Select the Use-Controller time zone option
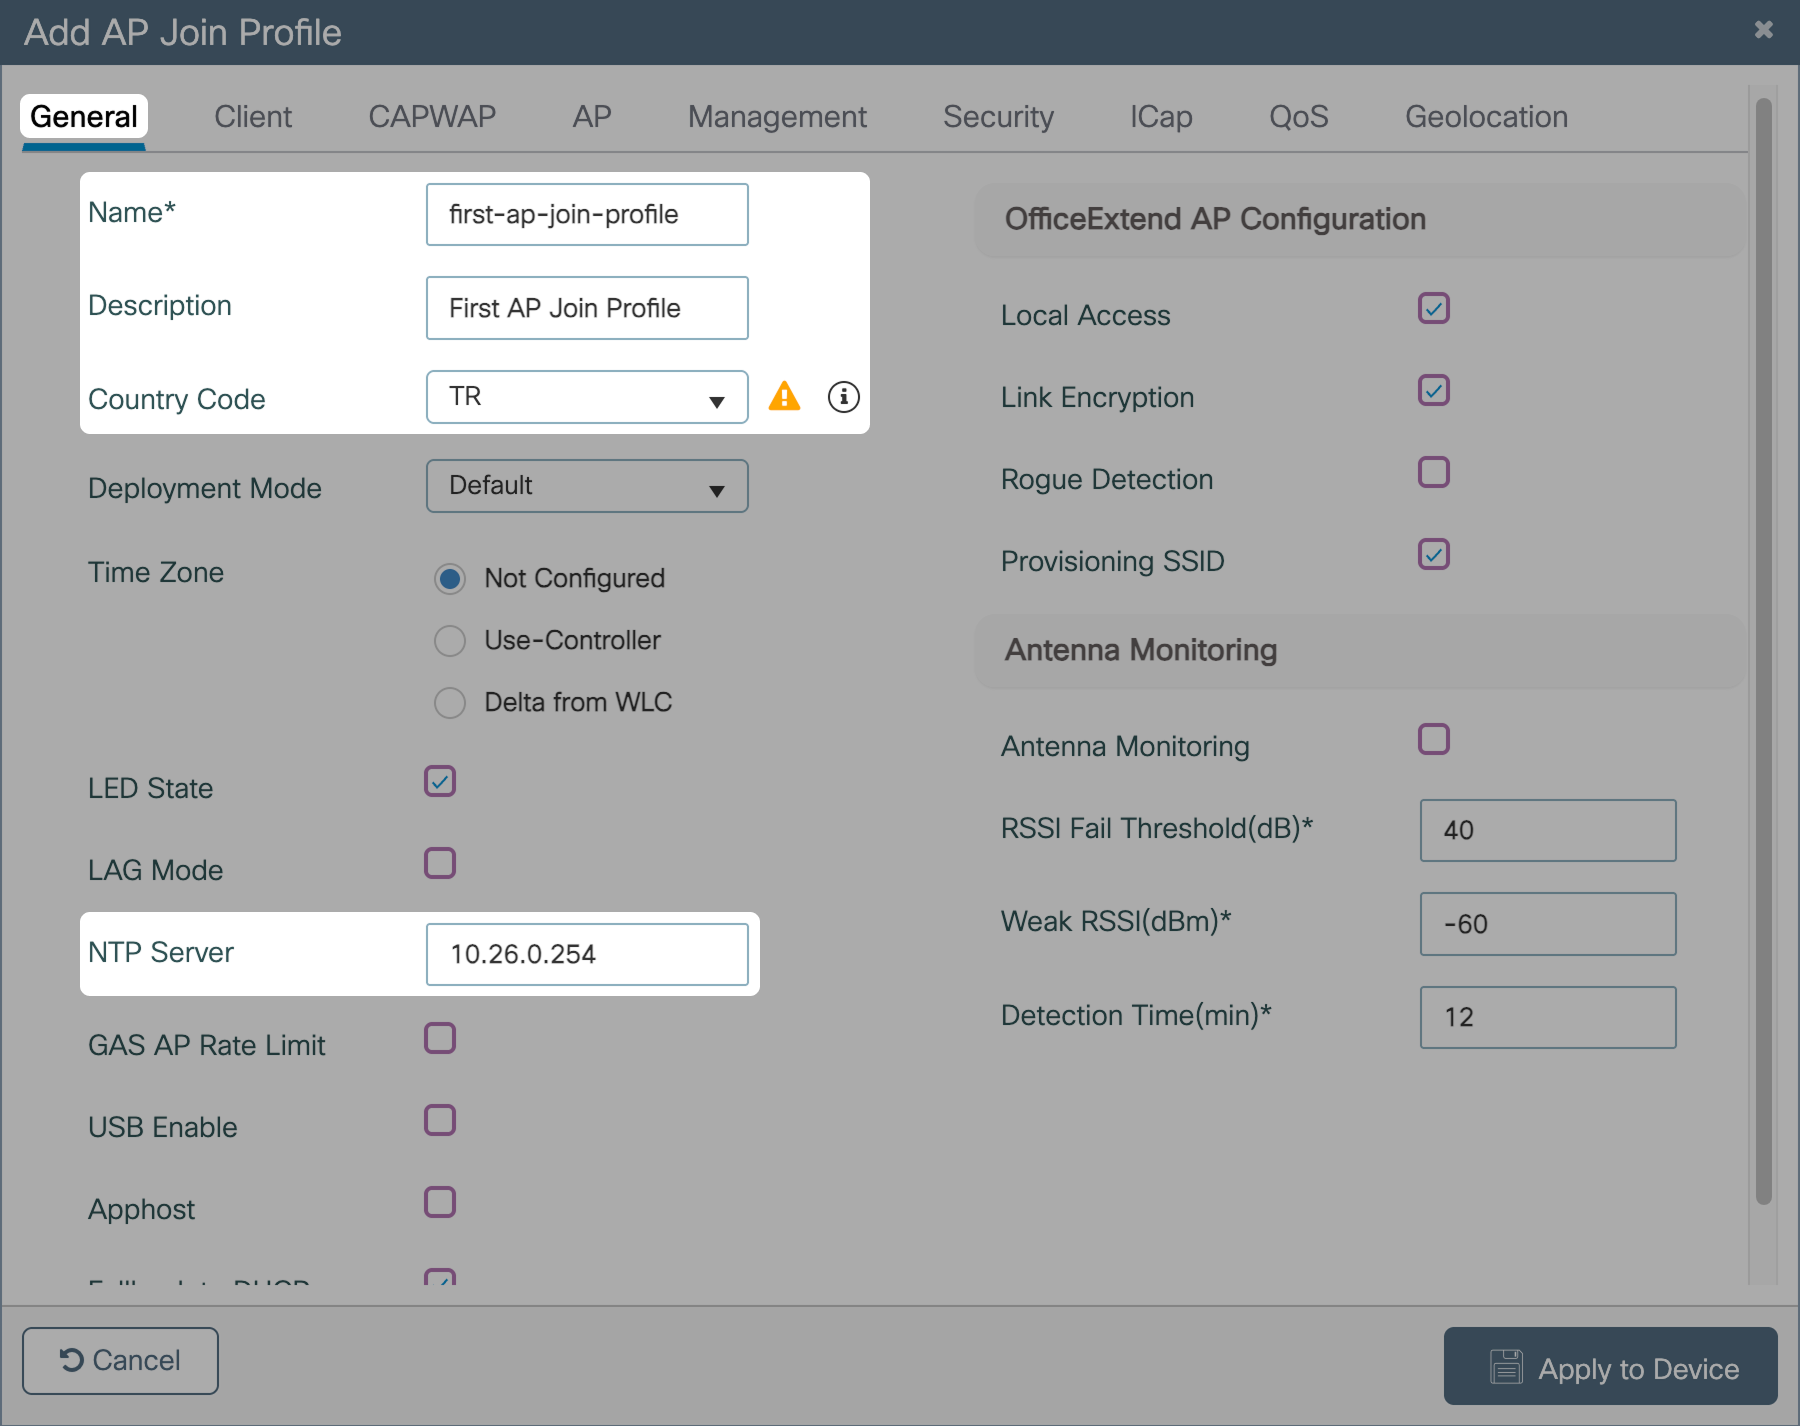Image resolution: width=1800 pixels, height=1426 pixels. pos(450,641)
